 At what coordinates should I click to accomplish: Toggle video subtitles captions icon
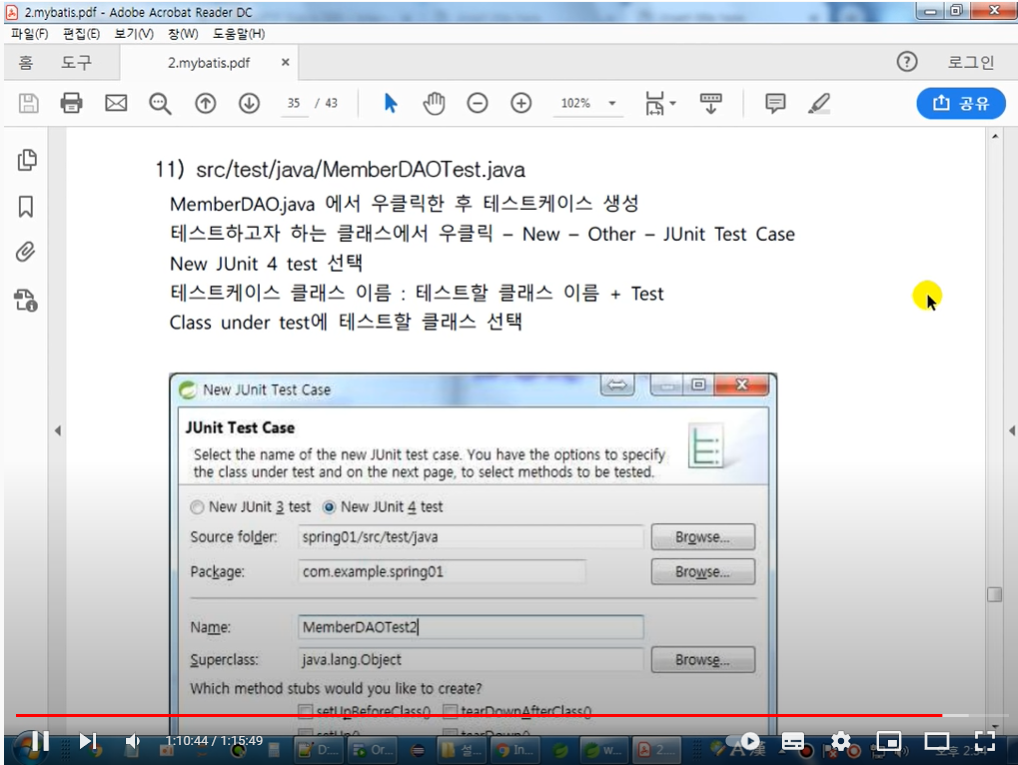(793, 741)
